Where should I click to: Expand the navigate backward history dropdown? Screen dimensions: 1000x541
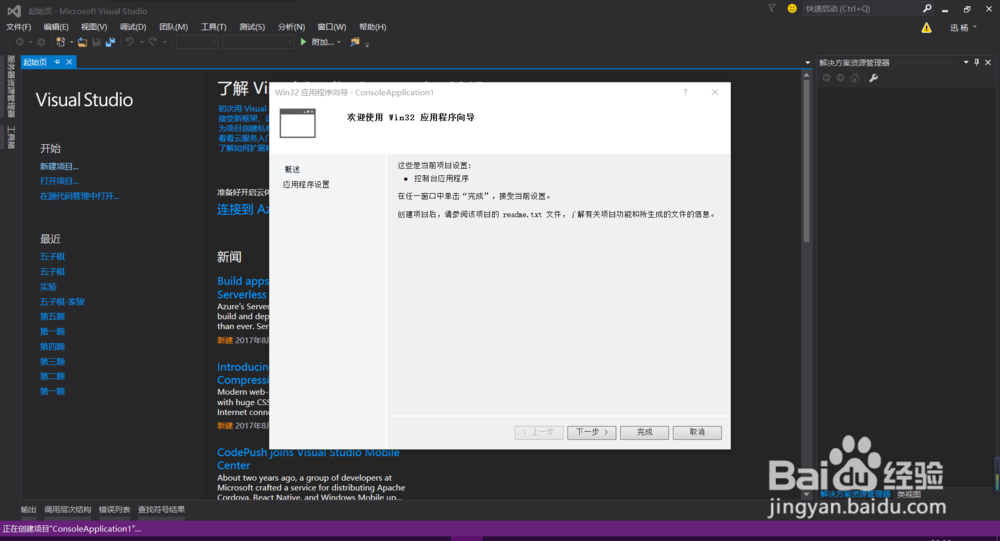[30, 42]
